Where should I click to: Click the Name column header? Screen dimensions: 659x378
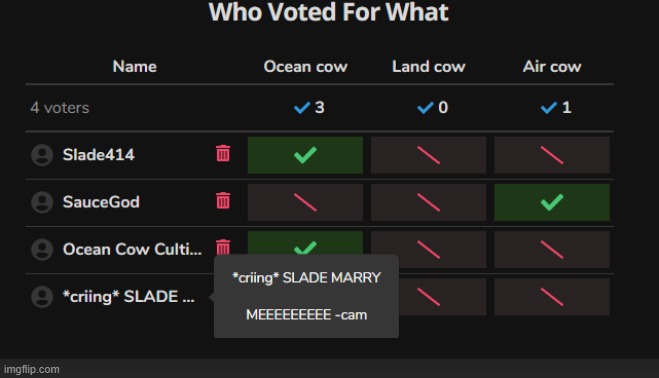[x=134, y=66]
